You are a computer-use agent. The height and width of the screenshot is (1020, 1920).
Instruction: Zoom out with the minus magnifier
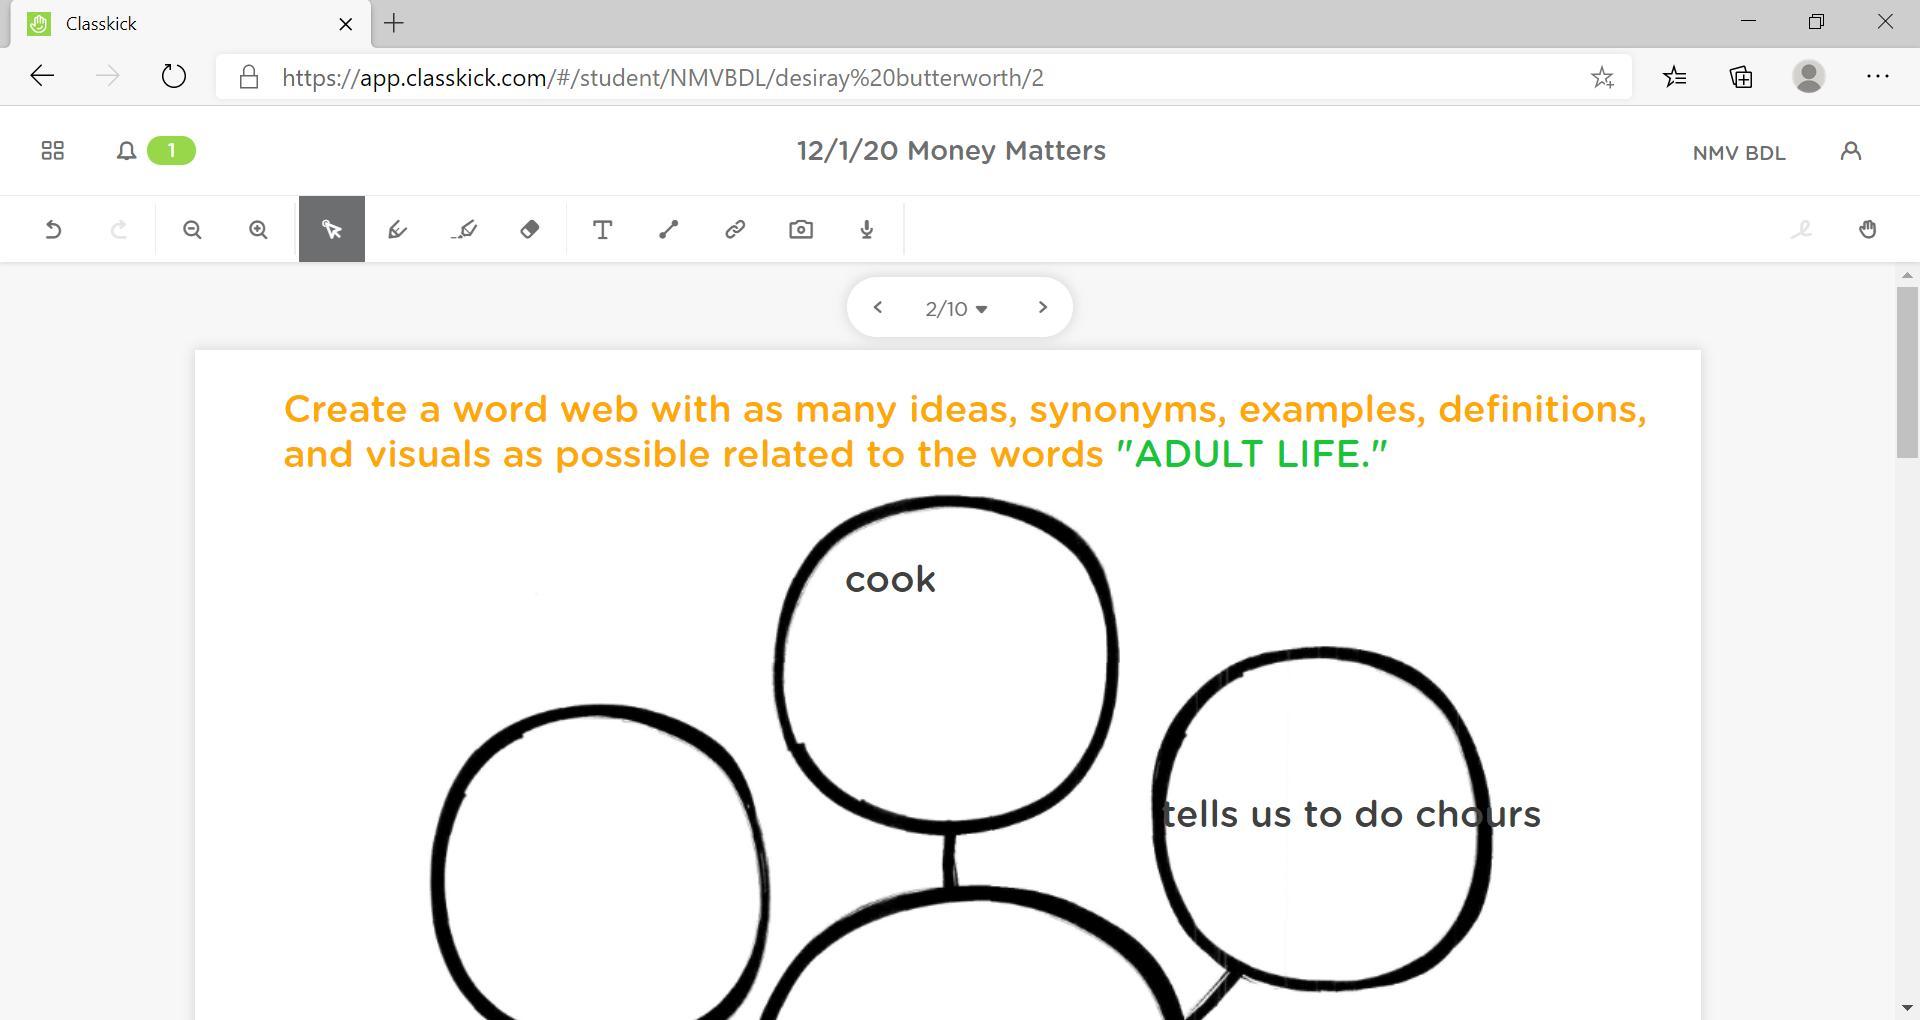pos(192,230)
